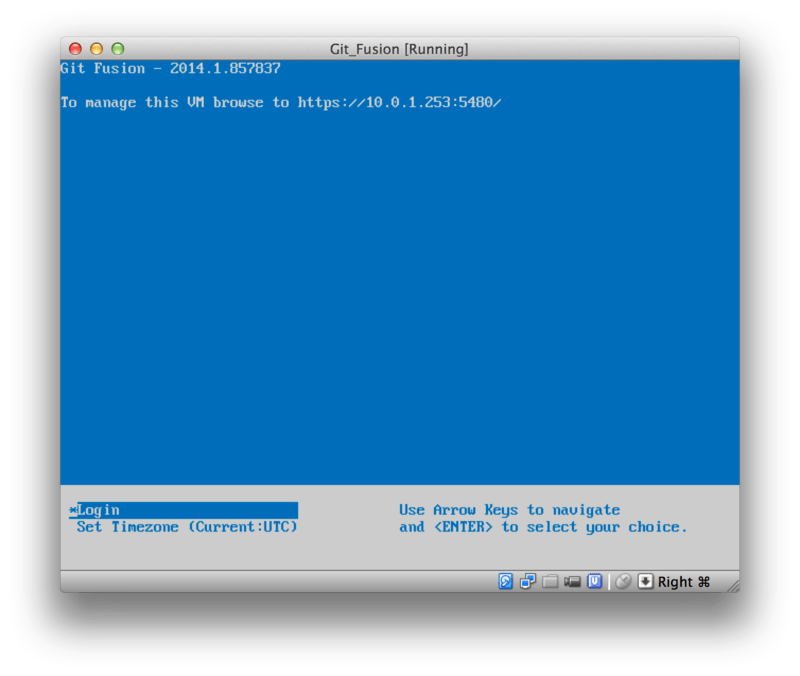Click the video capture status icon
800x676 pixels.
[x=571, y=582]
